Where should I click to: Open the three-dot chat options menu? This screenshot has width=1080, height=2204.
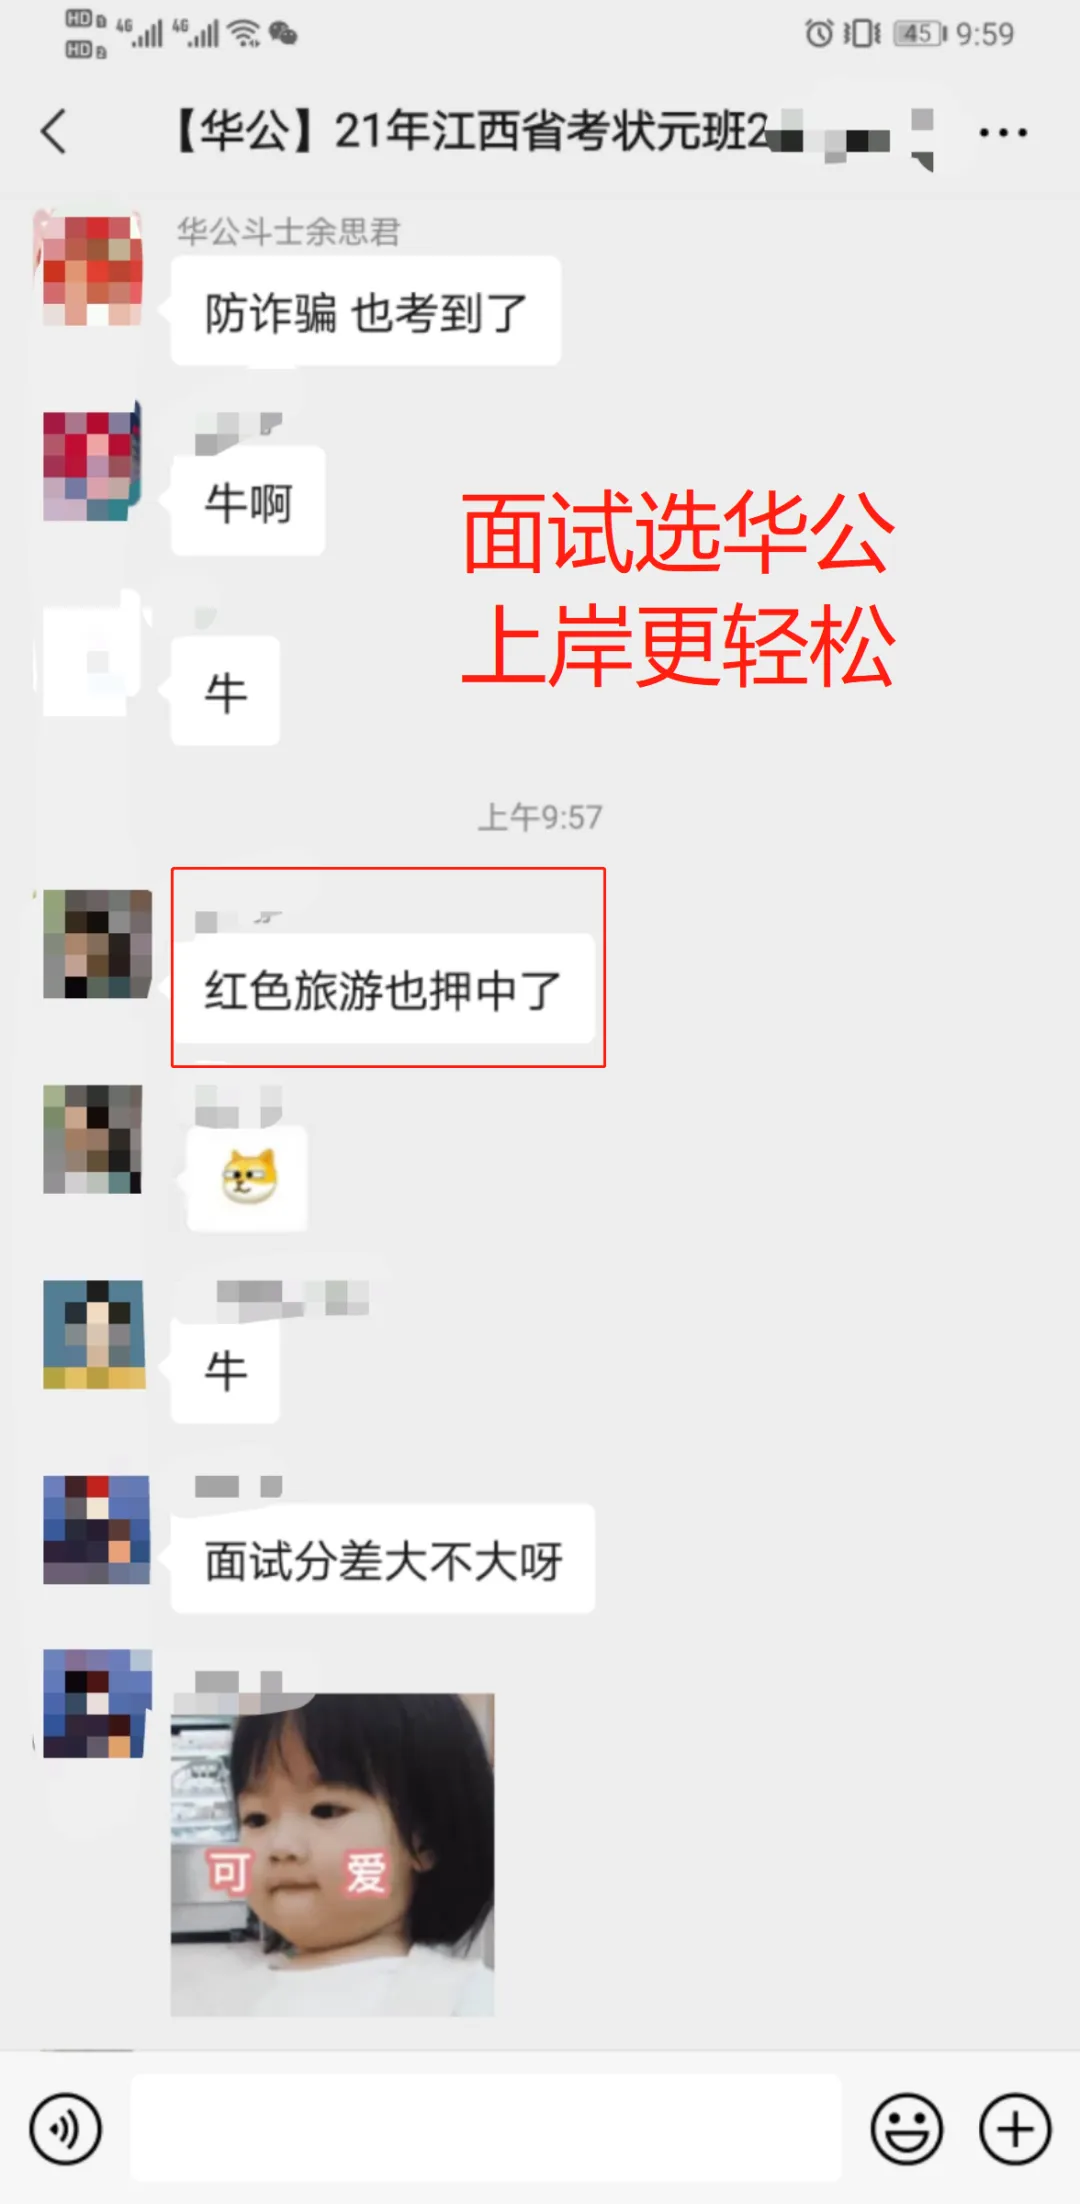tap(1003, 132)
